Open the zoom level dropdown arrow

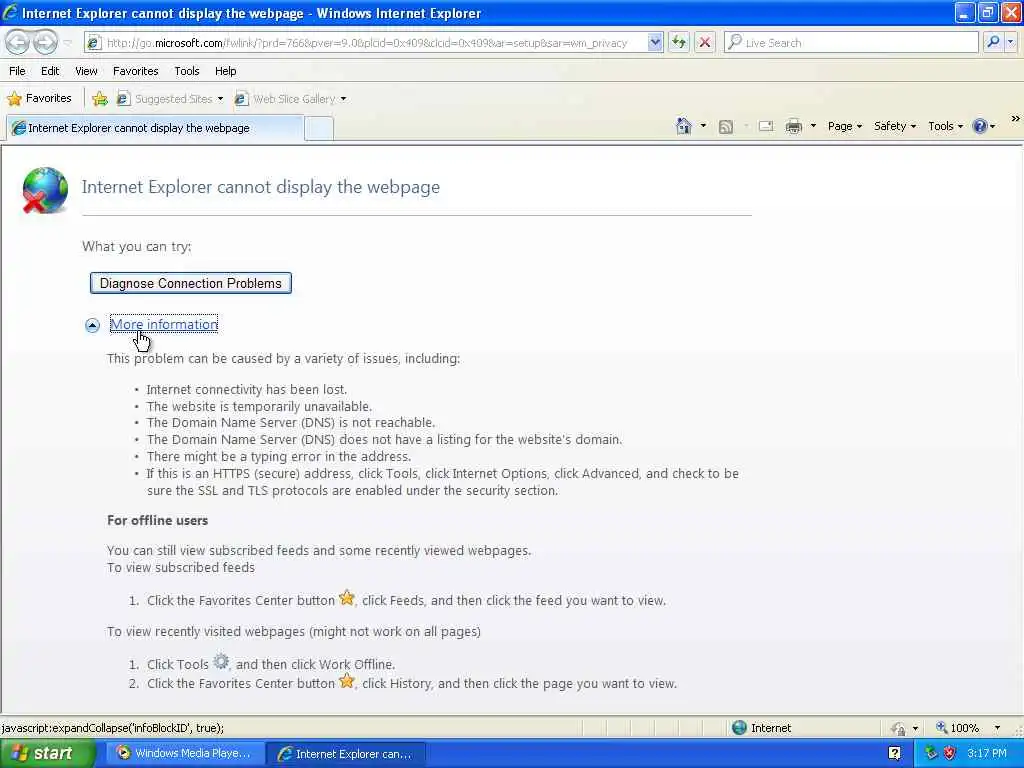point(997,728)
